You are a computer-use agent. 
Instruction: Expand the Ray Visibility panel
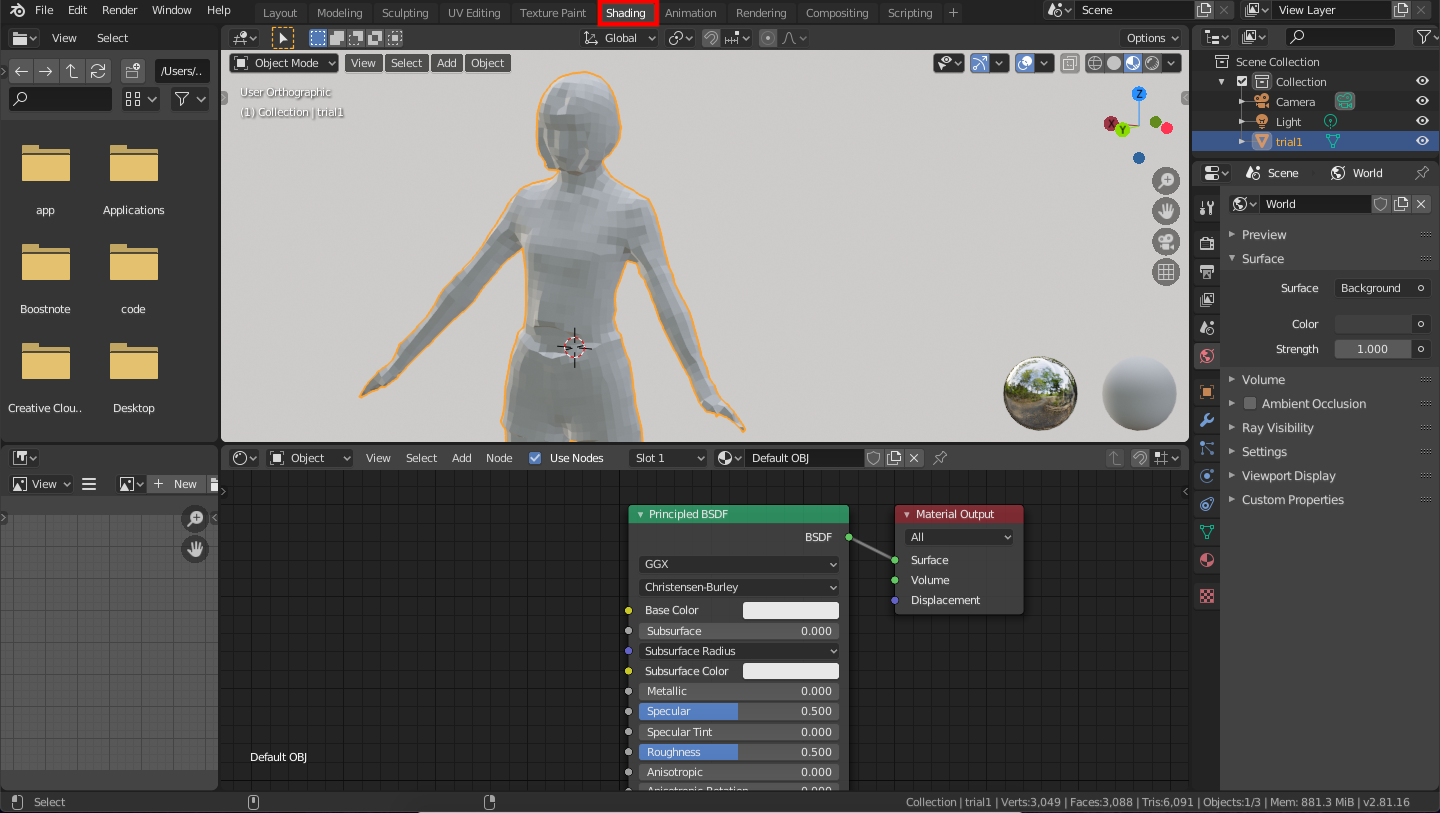[x=1277, y=428]
